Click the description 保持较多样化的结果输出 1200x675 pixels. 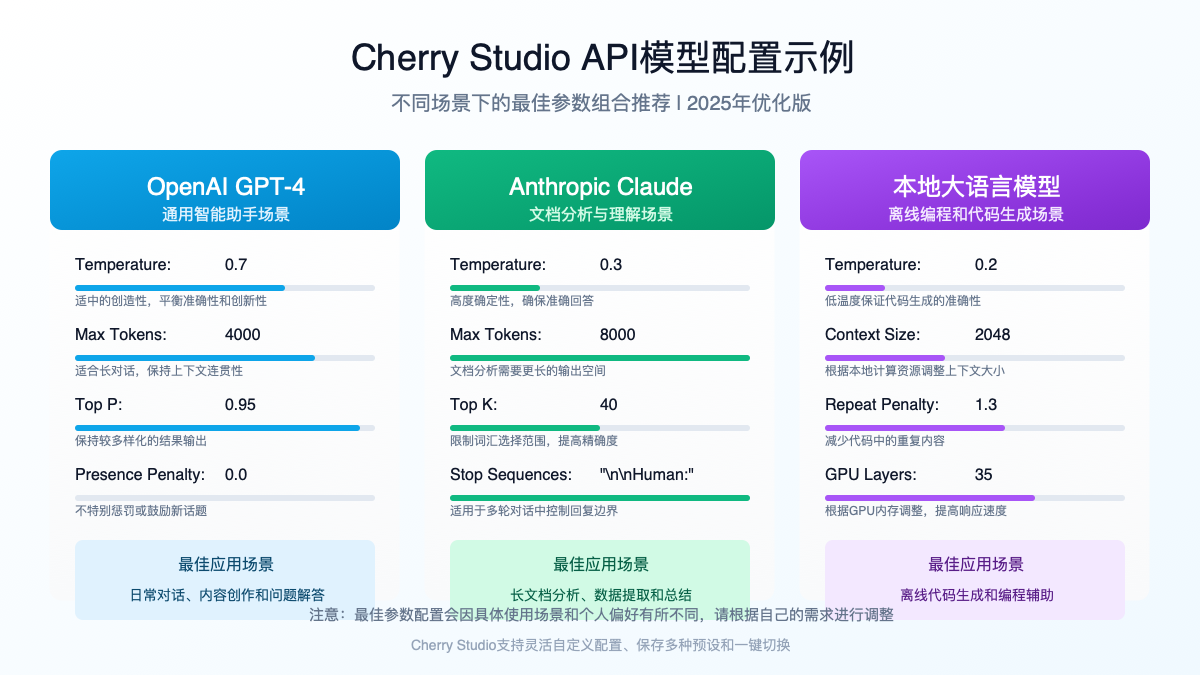pos(141,441)
